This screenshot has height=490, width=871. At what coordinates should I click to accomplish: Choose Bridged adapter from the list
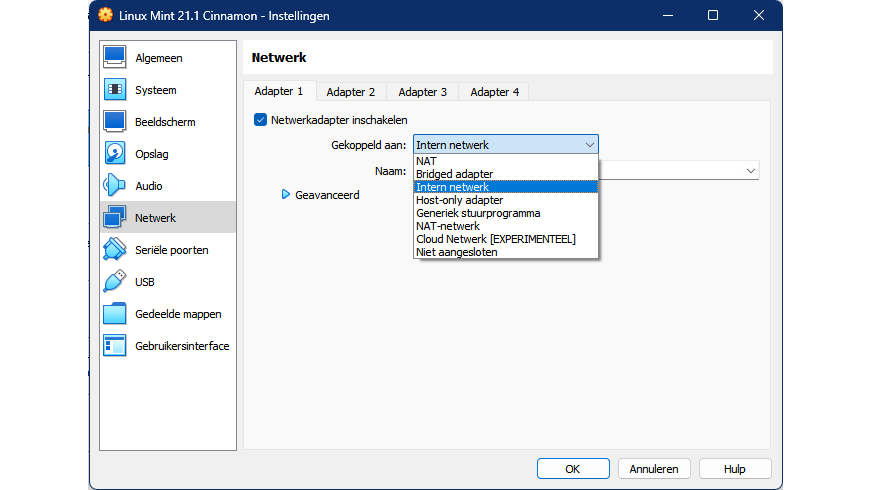click(x=454, y=174)
